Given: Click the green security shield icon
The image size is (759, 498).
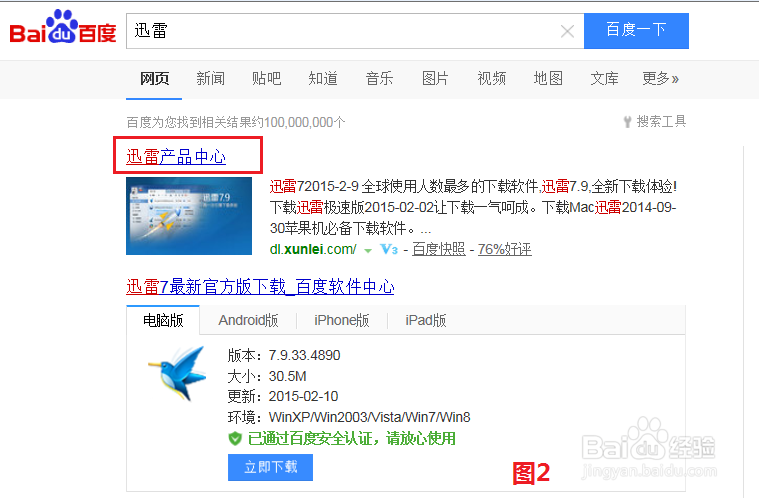Looking at the screenshot, I should click(235, 439).
